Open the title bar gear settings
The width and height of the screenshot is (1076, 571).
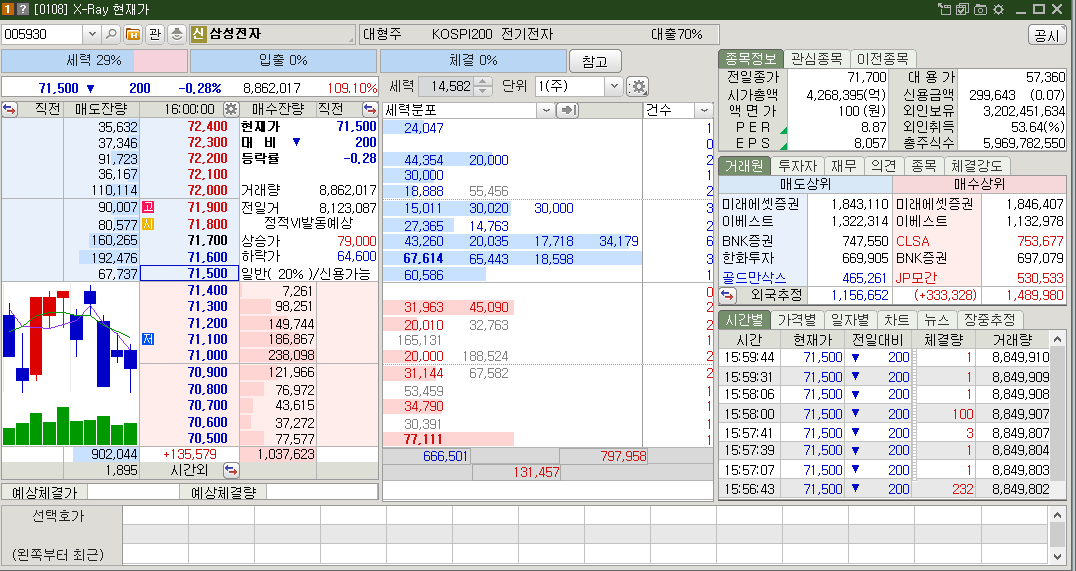click(998, 9)
